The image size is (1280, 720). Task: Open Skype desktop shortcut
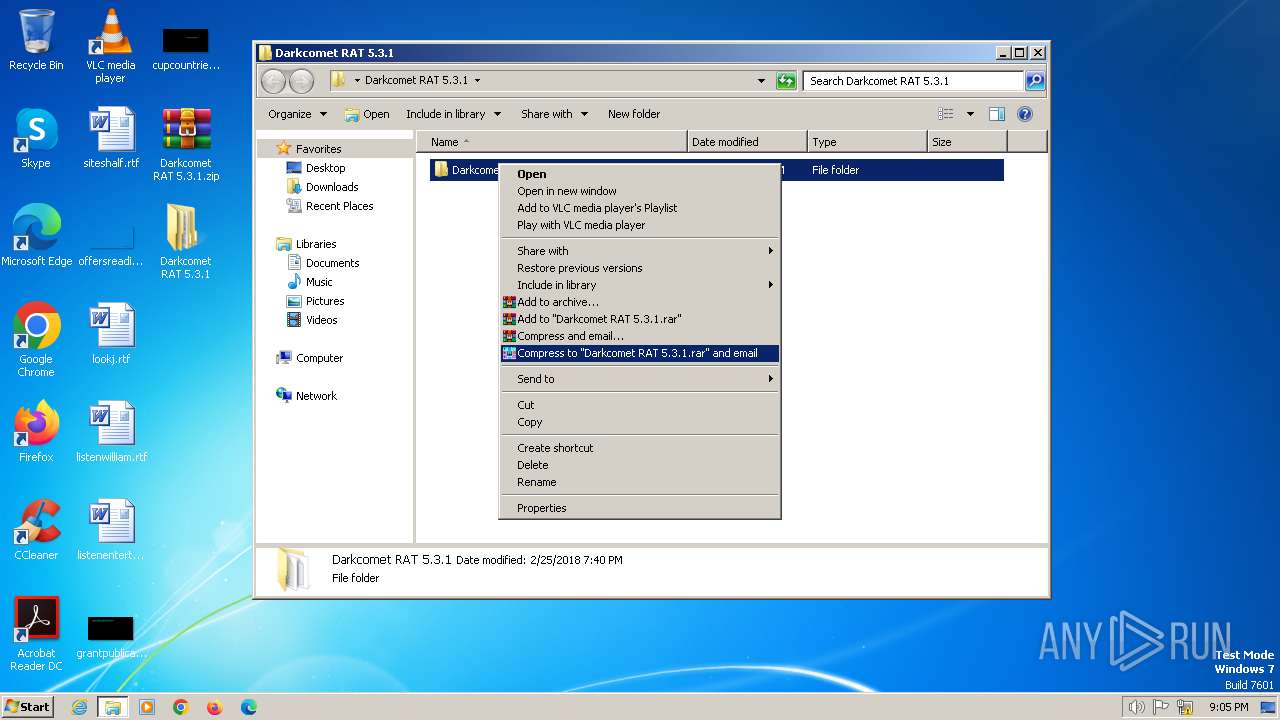click(x=36, y=138)
